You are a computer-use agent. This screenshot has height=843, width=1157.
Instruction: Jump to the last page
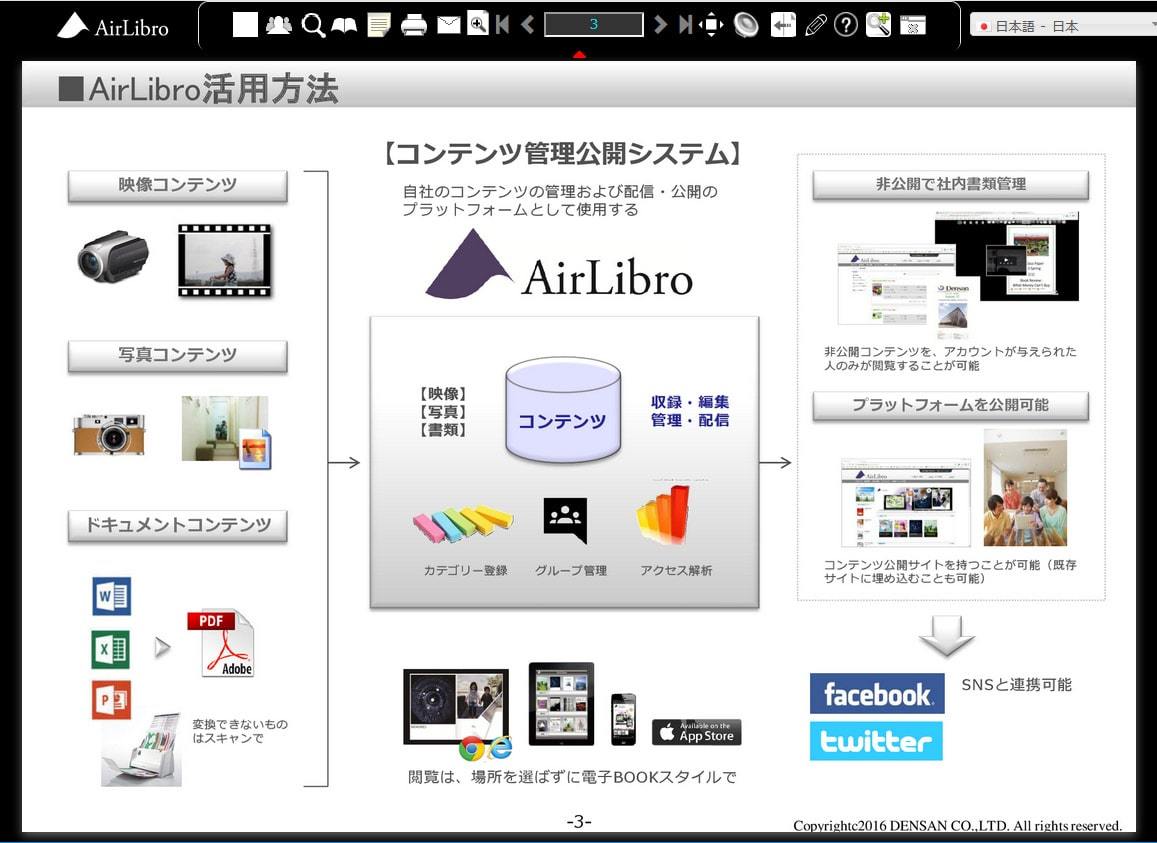(685, 25)
